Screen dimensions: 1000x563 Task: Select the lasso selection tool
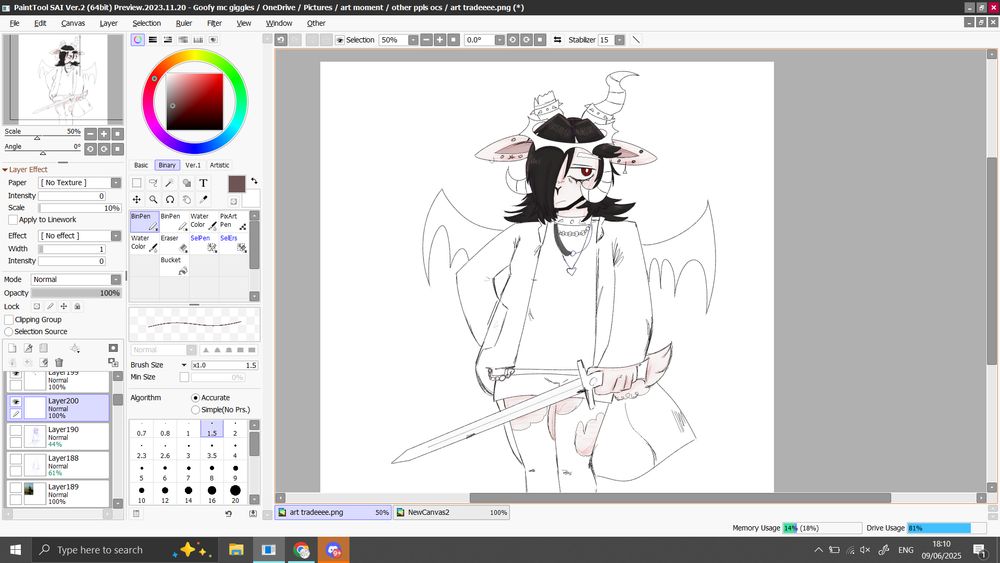[x=153, y=183]
